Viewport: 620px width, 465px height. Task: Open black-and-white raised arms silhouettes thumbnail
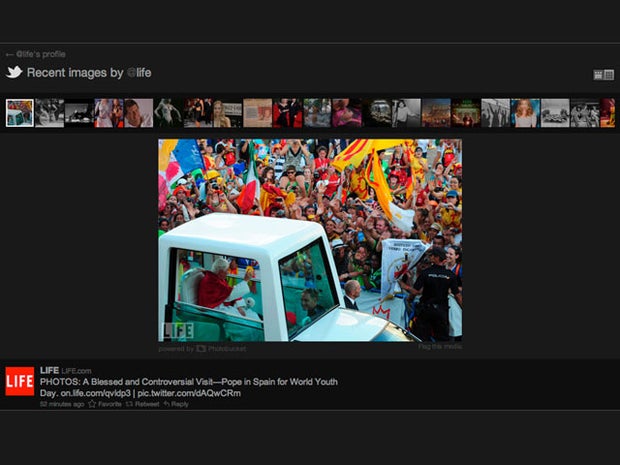[x=495, y=113]
